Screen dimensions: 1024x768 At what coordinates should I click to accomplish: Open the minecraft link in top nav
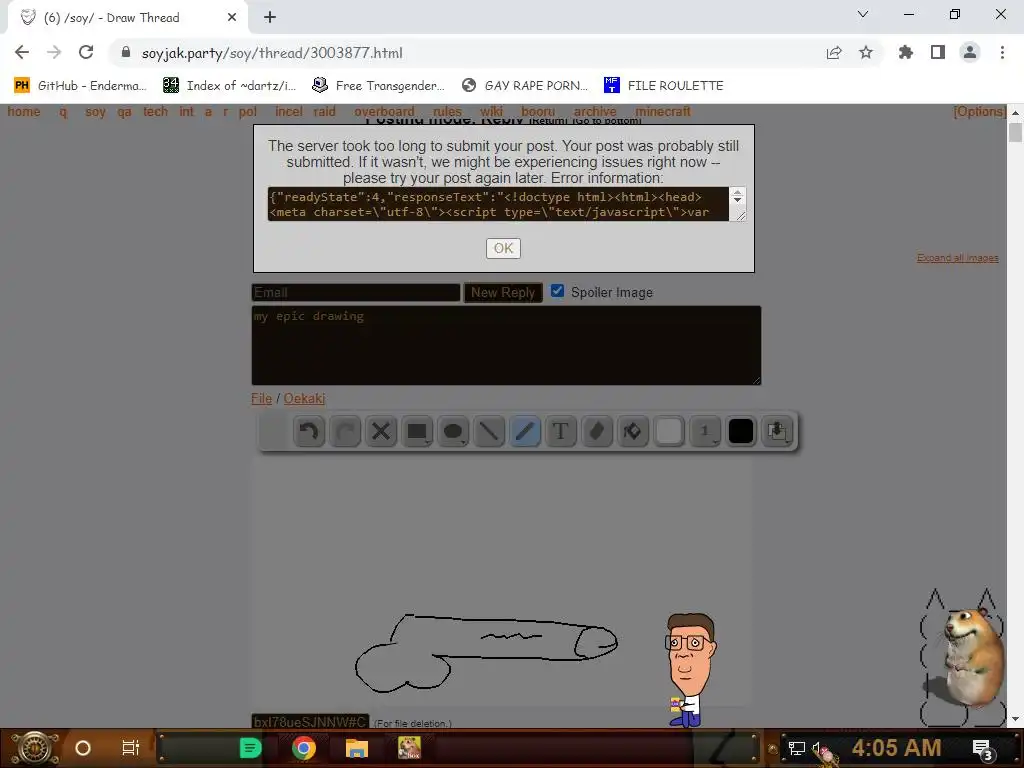663,112
